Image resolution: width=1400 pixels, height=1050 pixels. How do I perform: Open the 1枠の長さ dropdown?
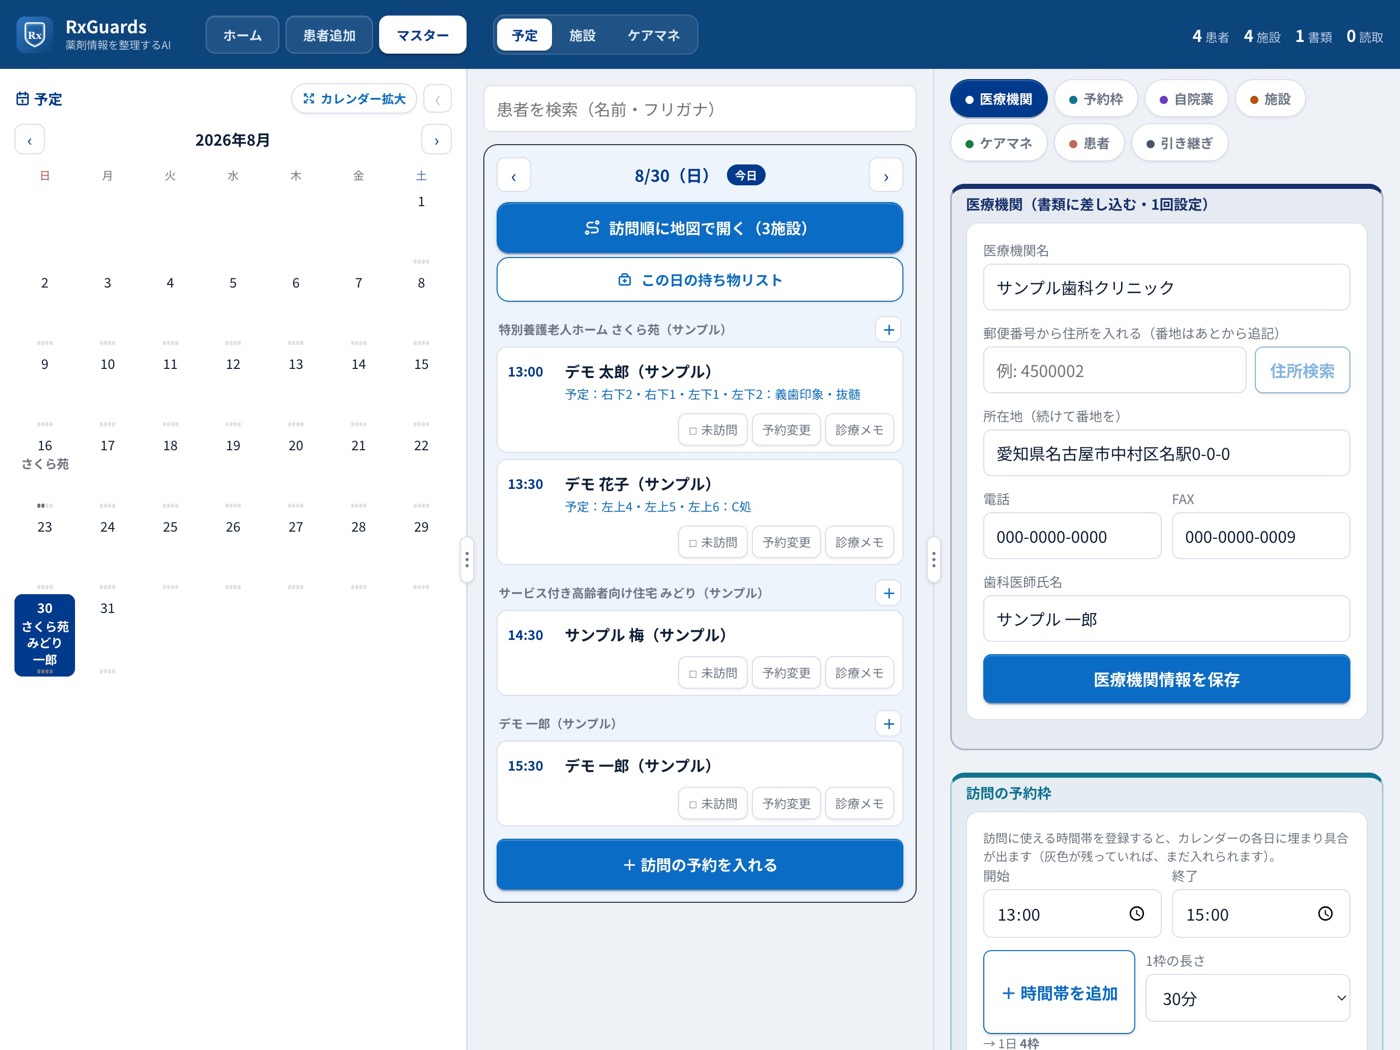click(1248, 998)
